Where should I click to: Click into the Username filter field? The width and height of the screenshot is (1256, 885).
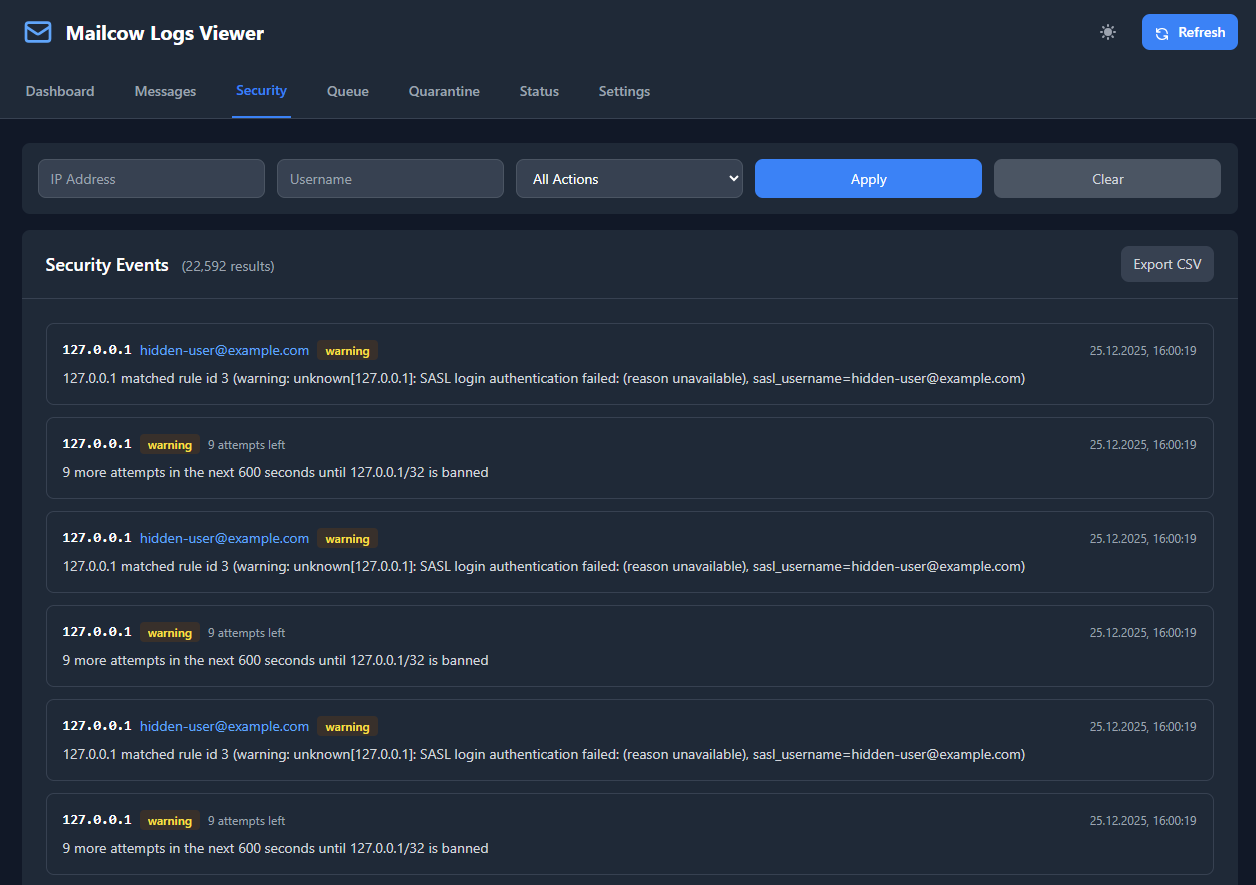[x=390, y=179]
